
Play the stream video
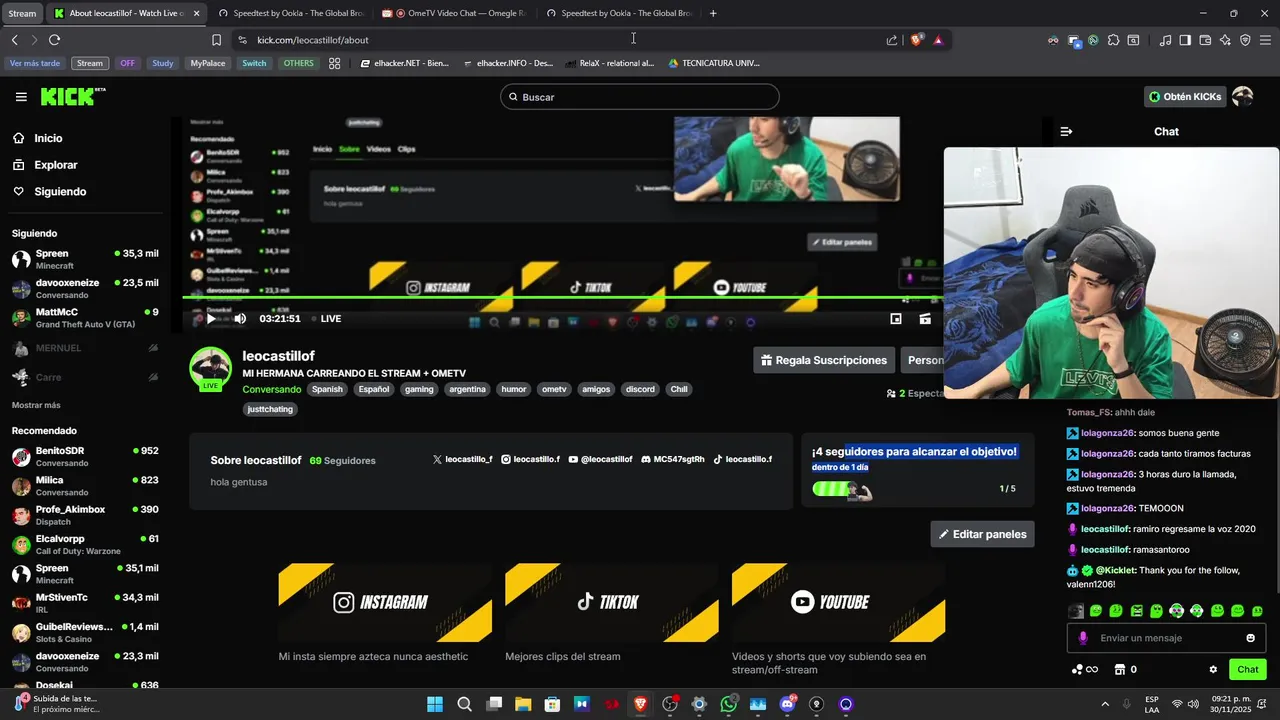(x=209, y=319)
